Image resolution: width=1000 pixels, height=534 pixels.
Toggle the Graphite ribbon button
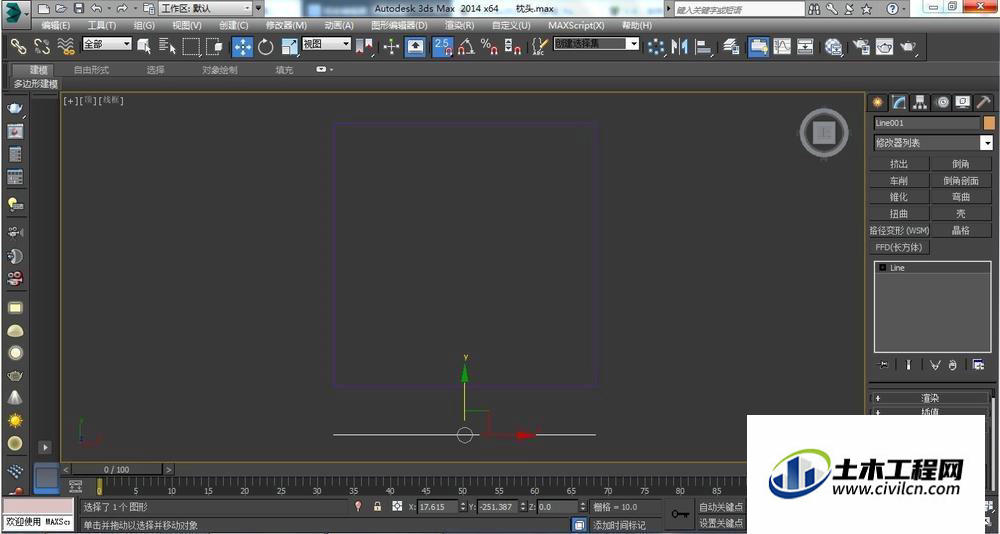point(758,47)
